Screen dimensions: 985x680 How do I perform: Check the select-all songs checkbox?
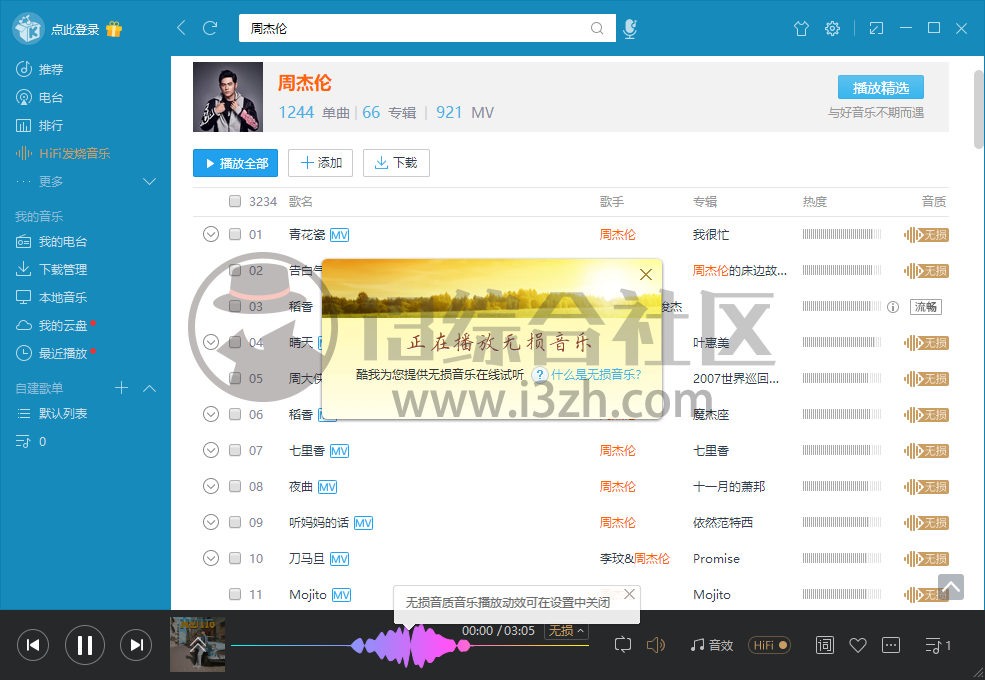(x=235, y=201)
